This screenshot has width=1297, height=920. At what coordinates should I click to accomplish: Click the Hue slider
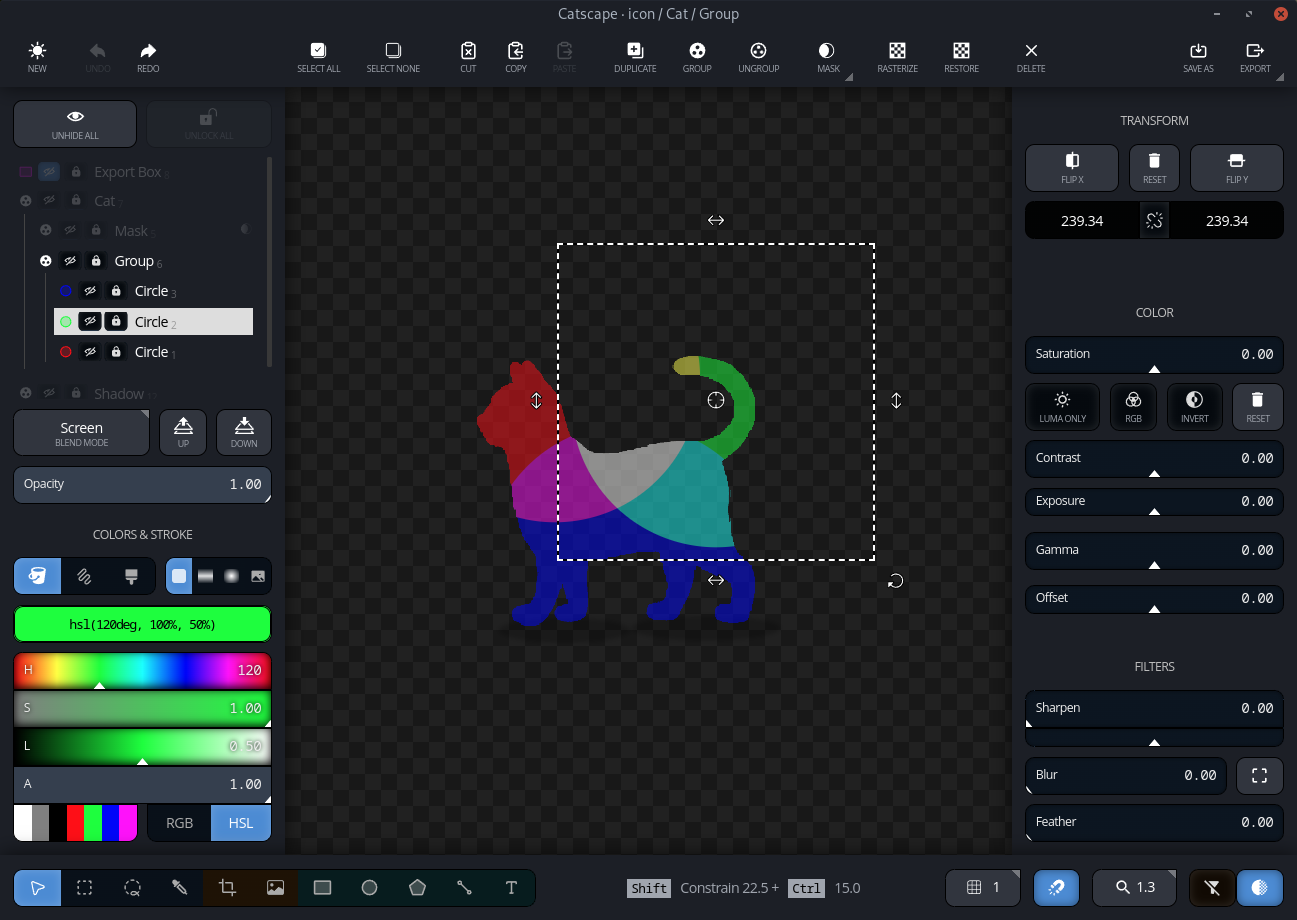pos(142,671)
